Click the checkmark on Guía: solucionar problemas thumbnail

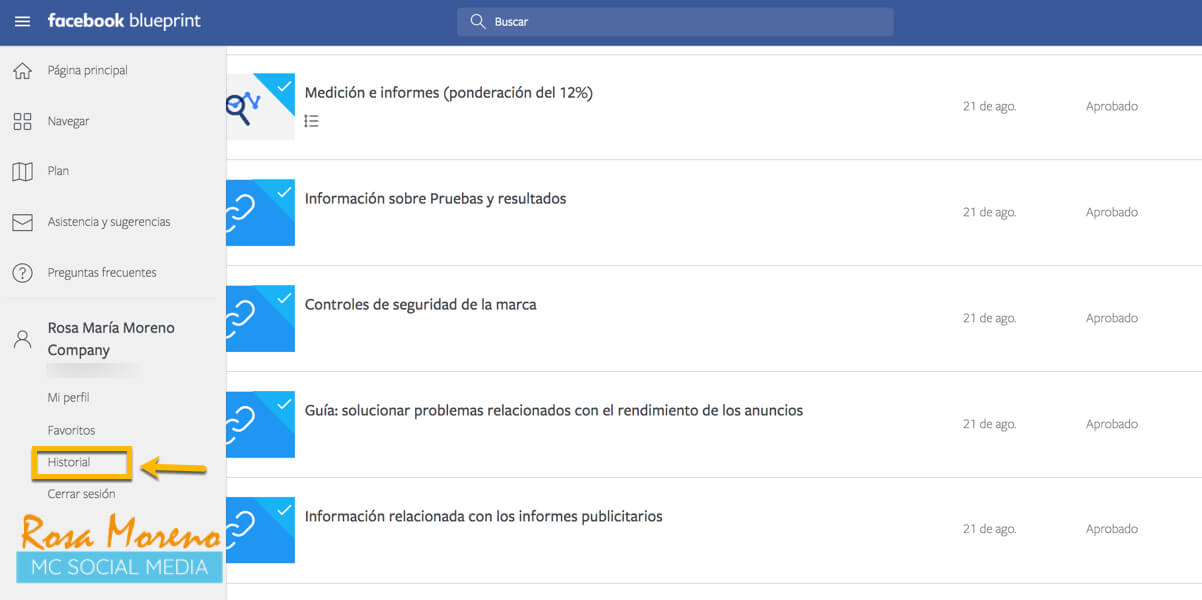pyautogui.click(x=283, y=403)
